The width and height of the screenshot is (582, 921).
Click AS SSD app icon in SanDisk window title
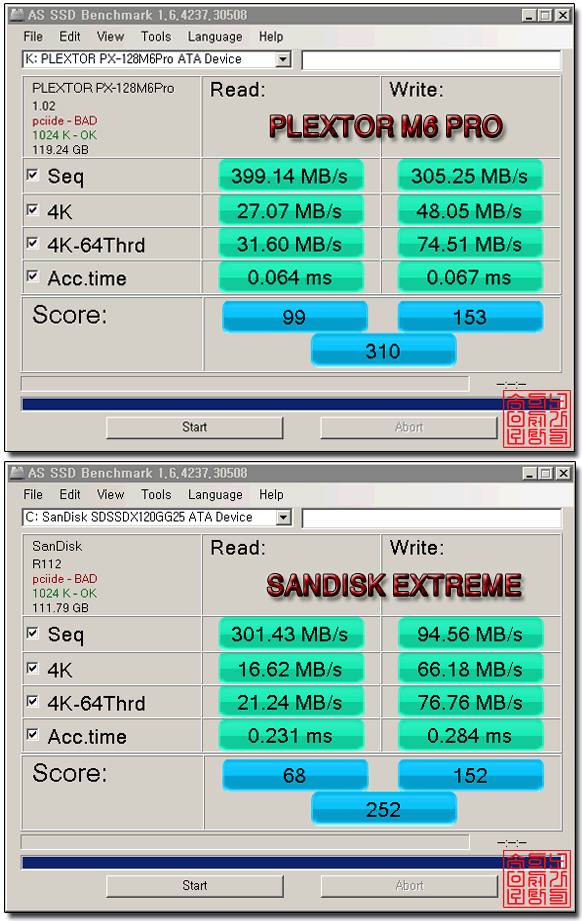click(x=17, y=473)
